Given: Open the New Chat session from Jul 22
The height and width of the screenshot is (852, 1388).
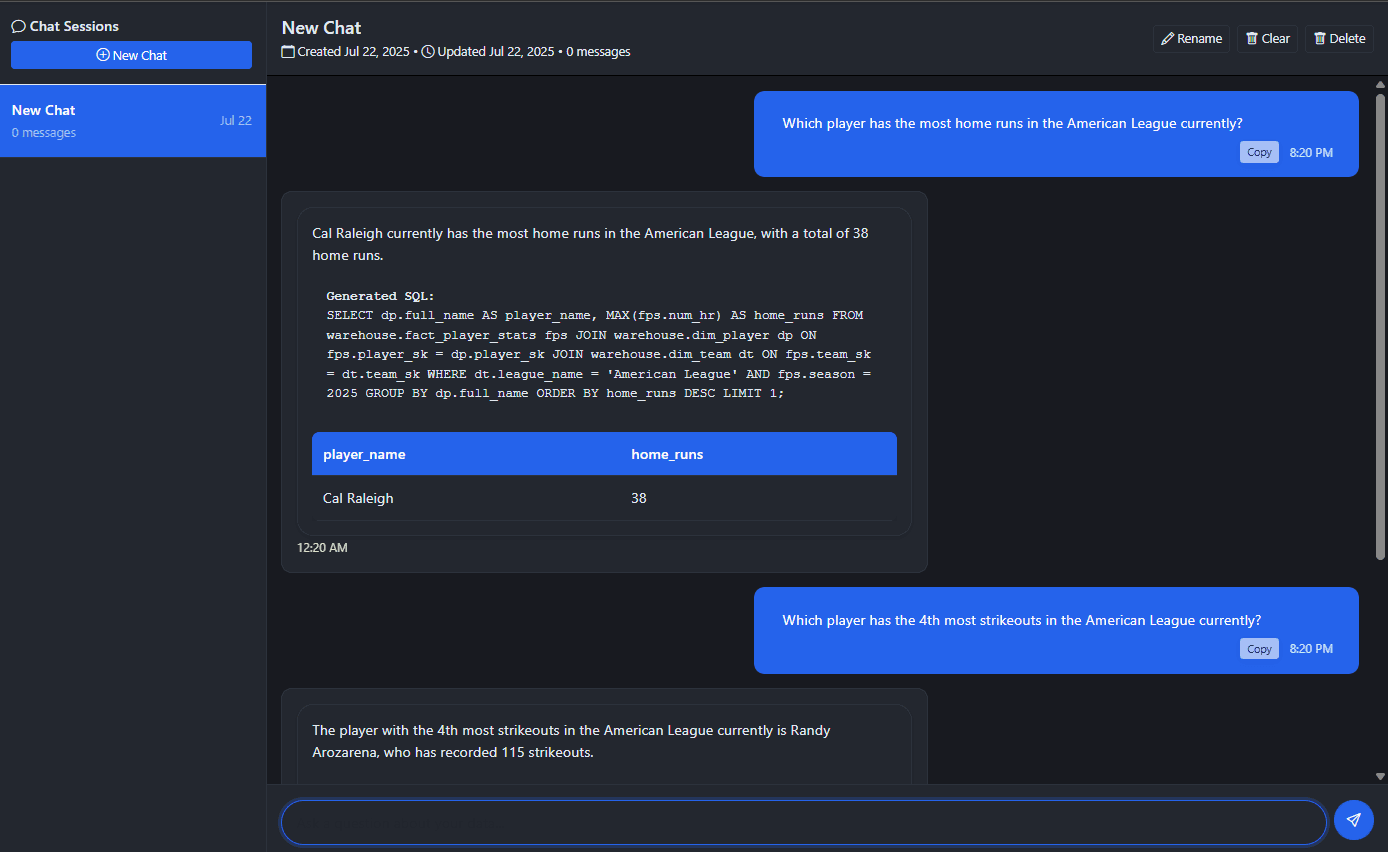Looking at the screenshot, I should (132, 121).
